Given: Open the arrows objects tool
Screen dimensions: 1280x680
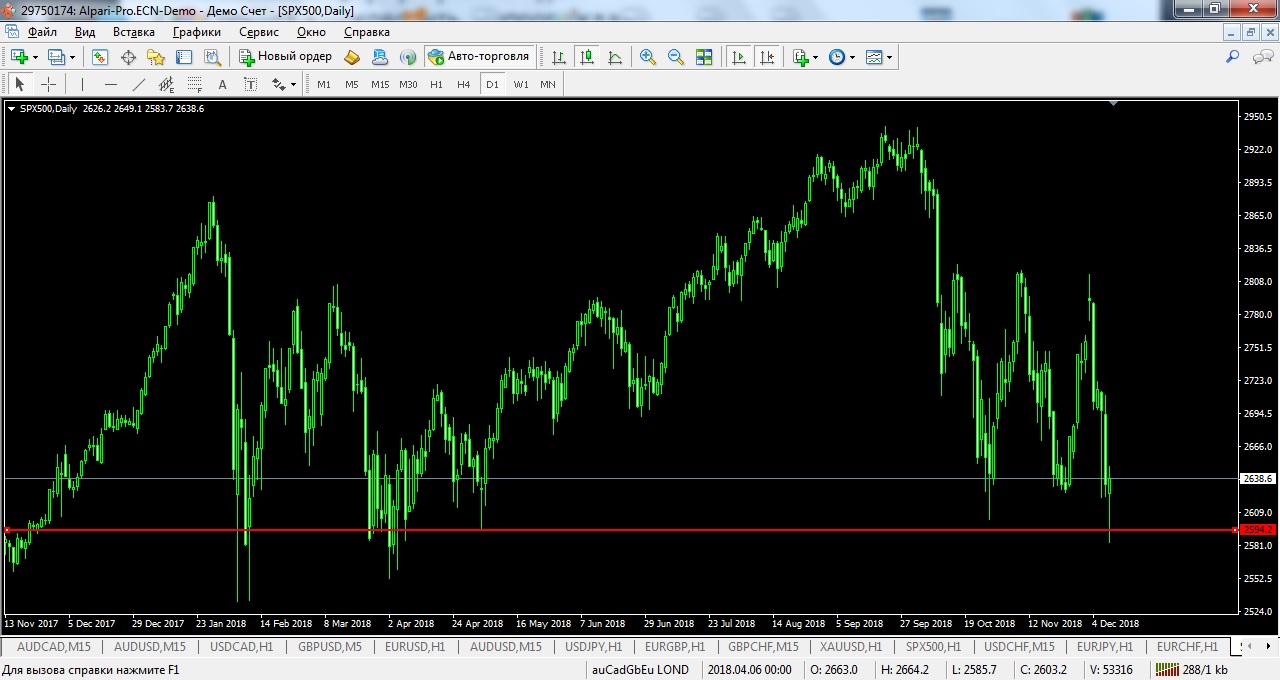Looking at the screenshot, I should click(x=279, y=84).
